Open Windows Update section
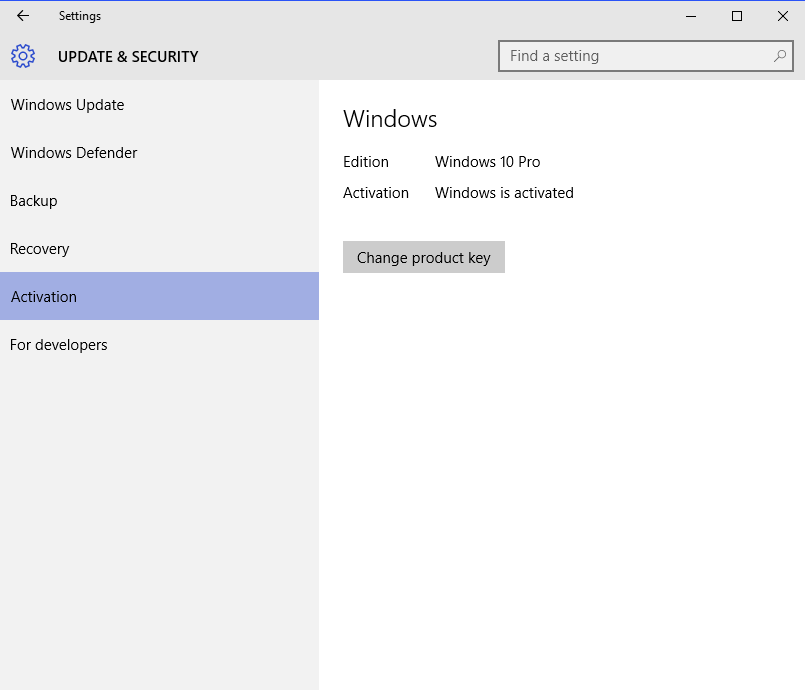 [x=159, y=105]
